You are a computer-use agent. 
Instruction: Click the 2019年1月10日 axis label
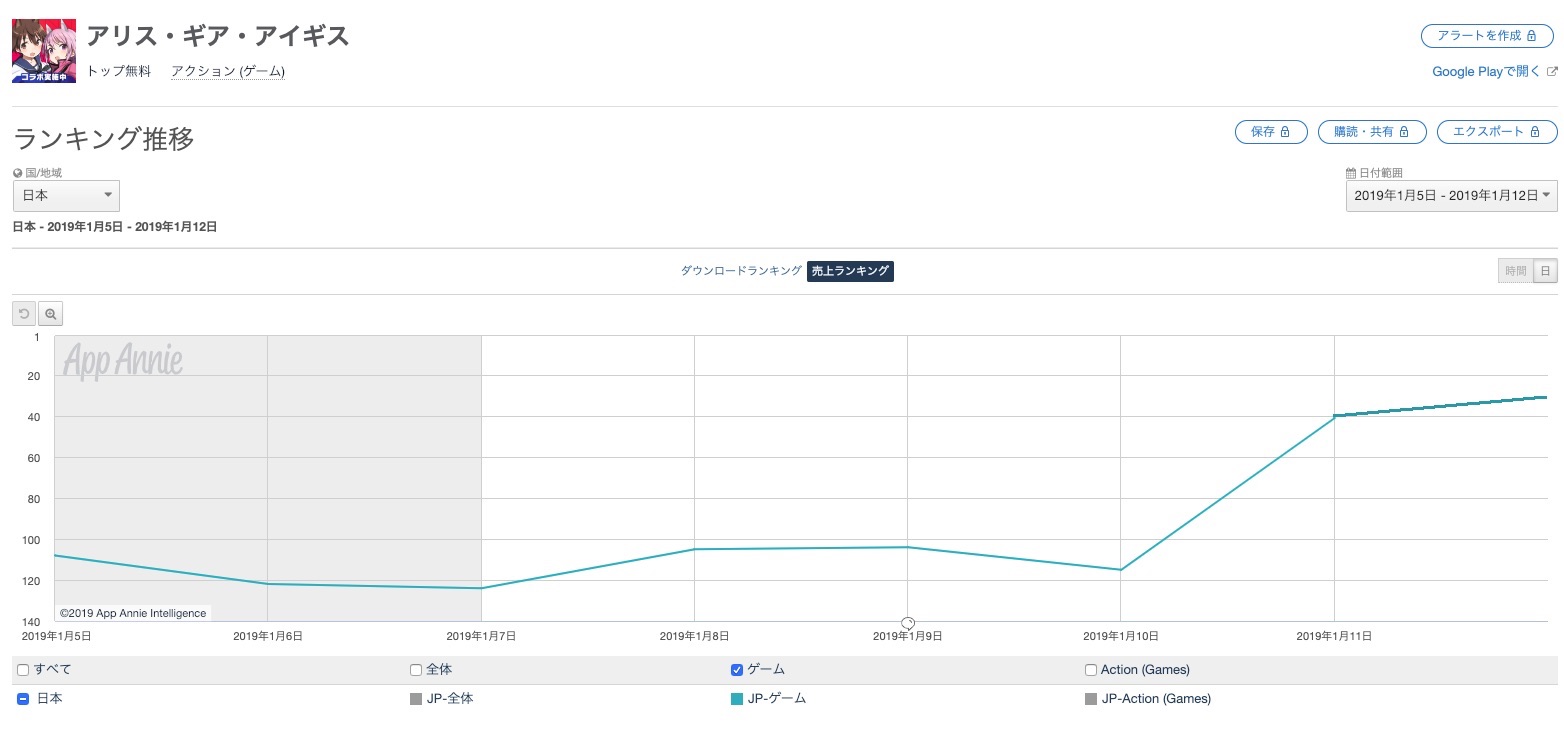click(1120, 636)
